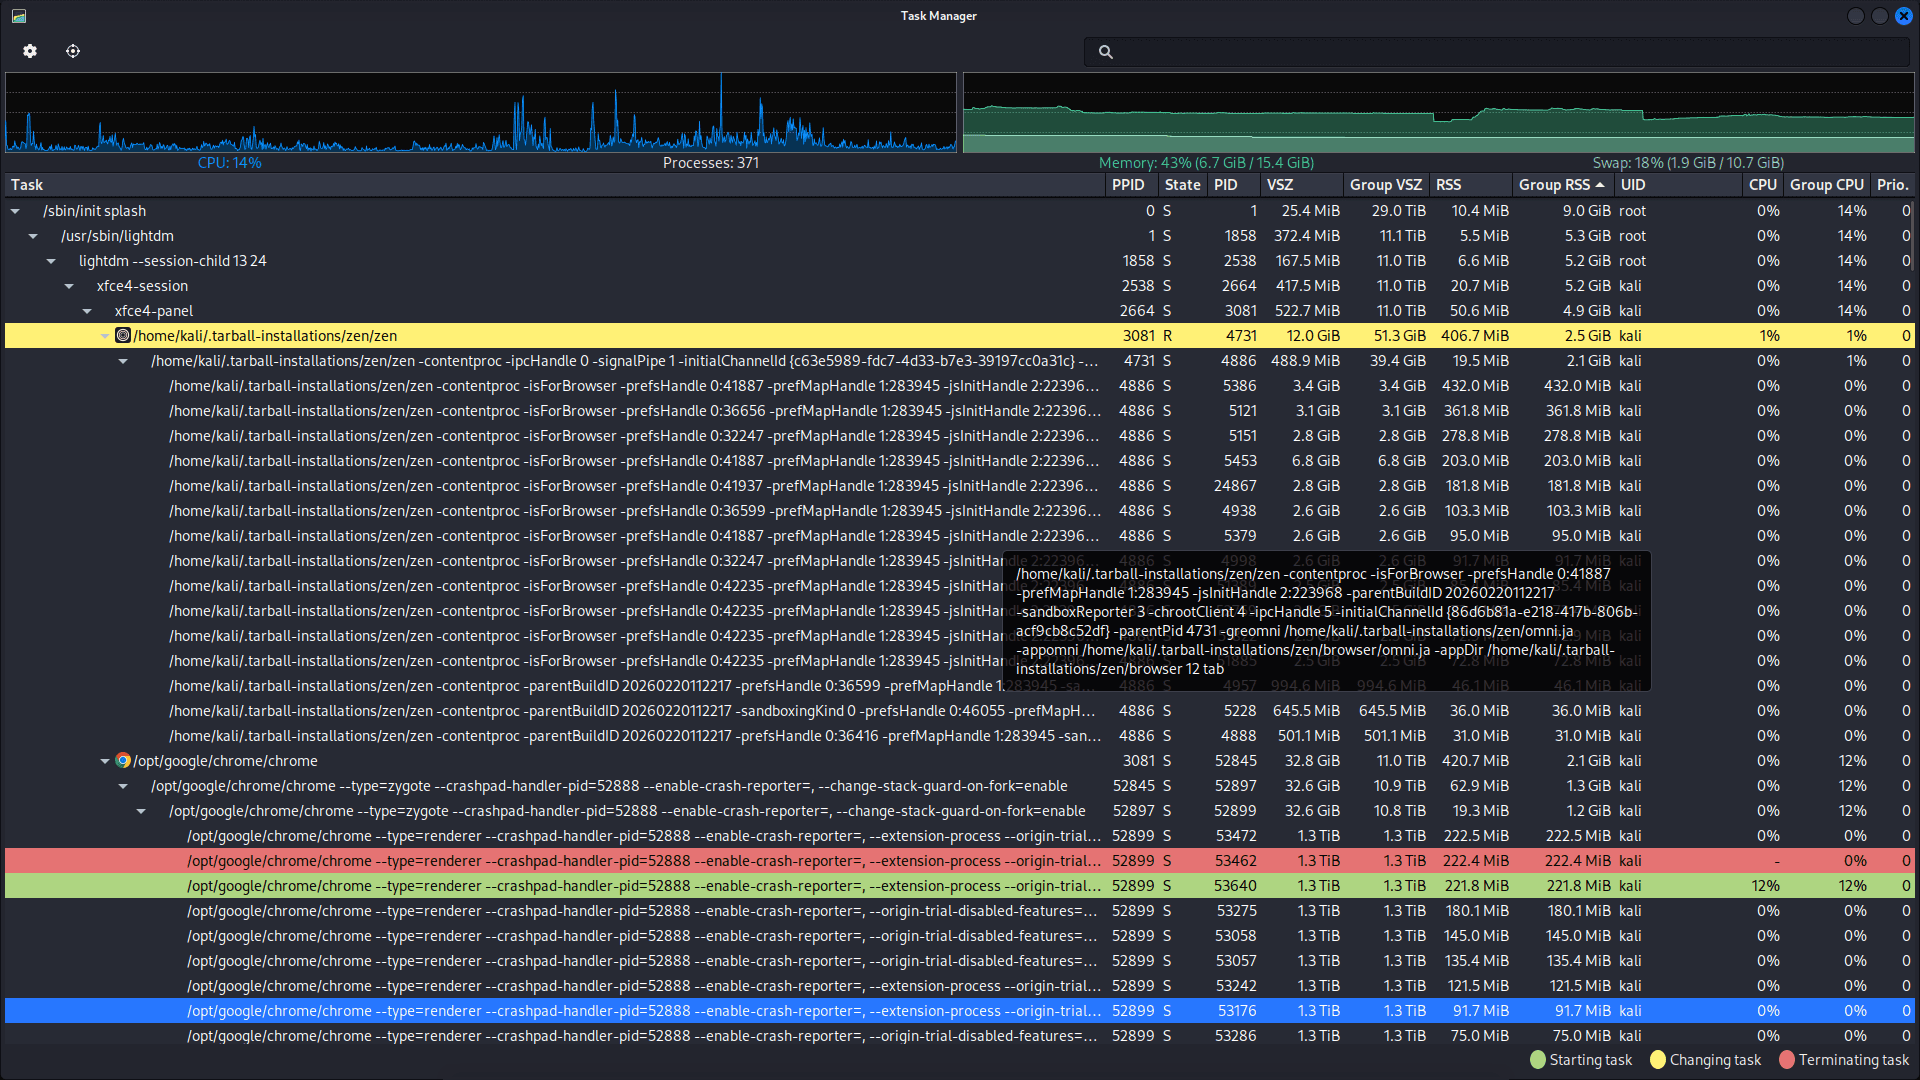The image size is (1920, 1080).
Task: Collapse the xfce4-panel process branch
Action: pos(87,311)
